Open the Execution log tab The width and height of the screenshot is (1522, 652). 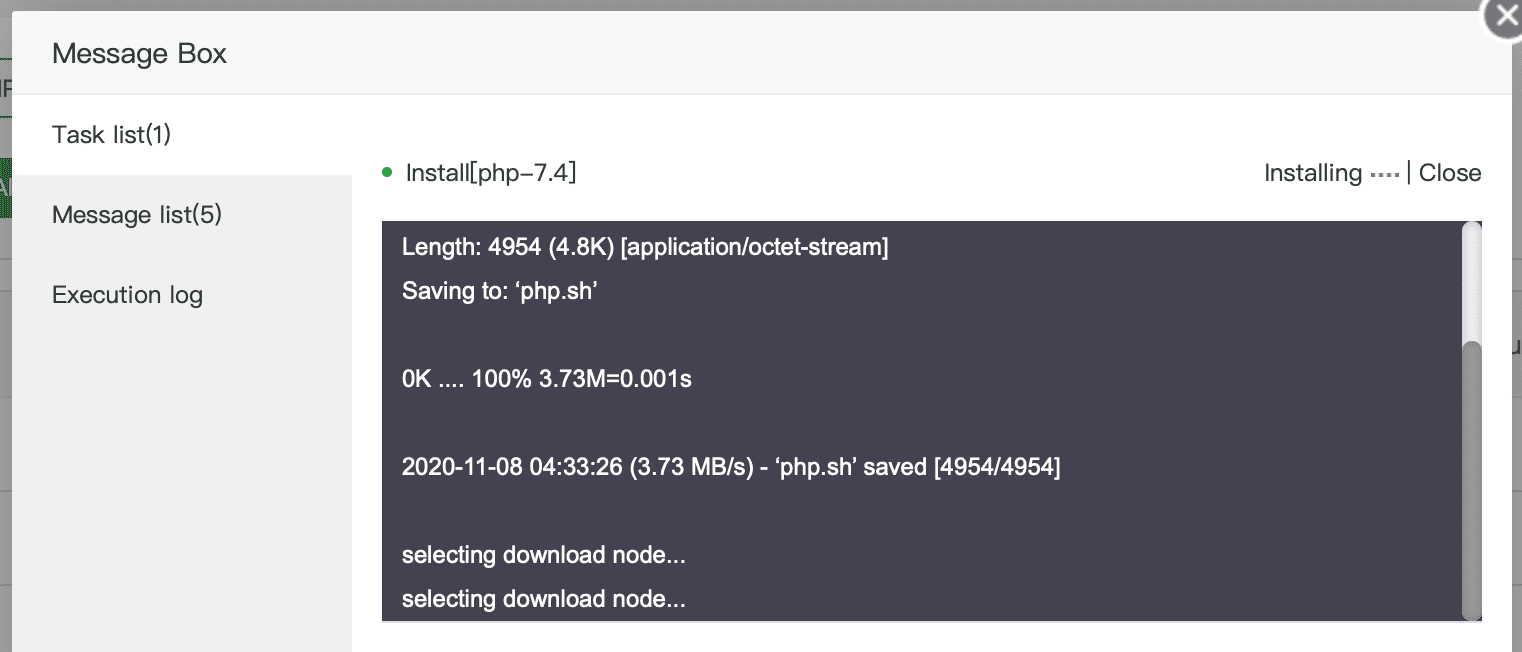[x=127, y=294]
